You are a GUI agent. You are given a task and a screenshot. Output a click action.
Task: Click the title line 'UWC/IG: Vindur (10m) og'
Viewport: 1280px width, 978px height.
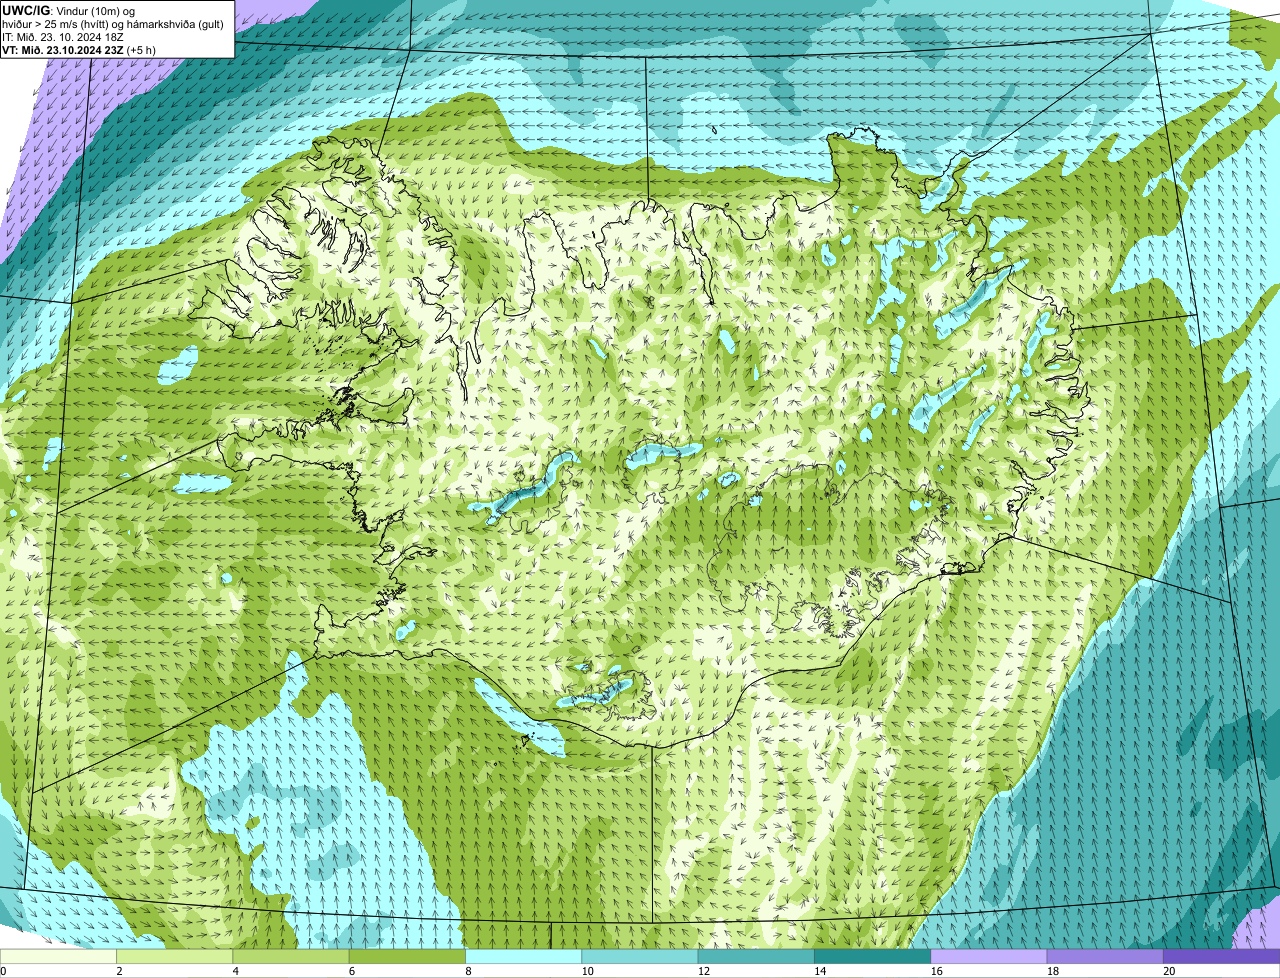pyautogui.click(x=68, y=10)
